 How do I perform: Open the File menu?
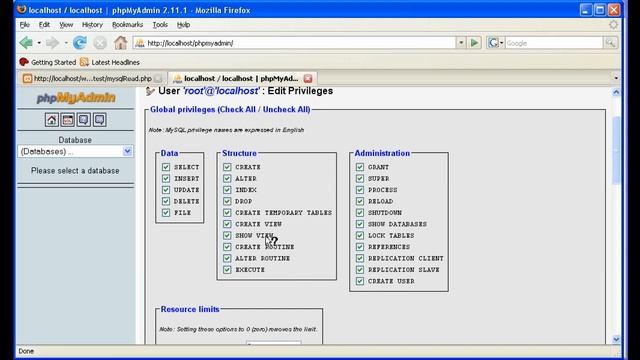(24, 24)
